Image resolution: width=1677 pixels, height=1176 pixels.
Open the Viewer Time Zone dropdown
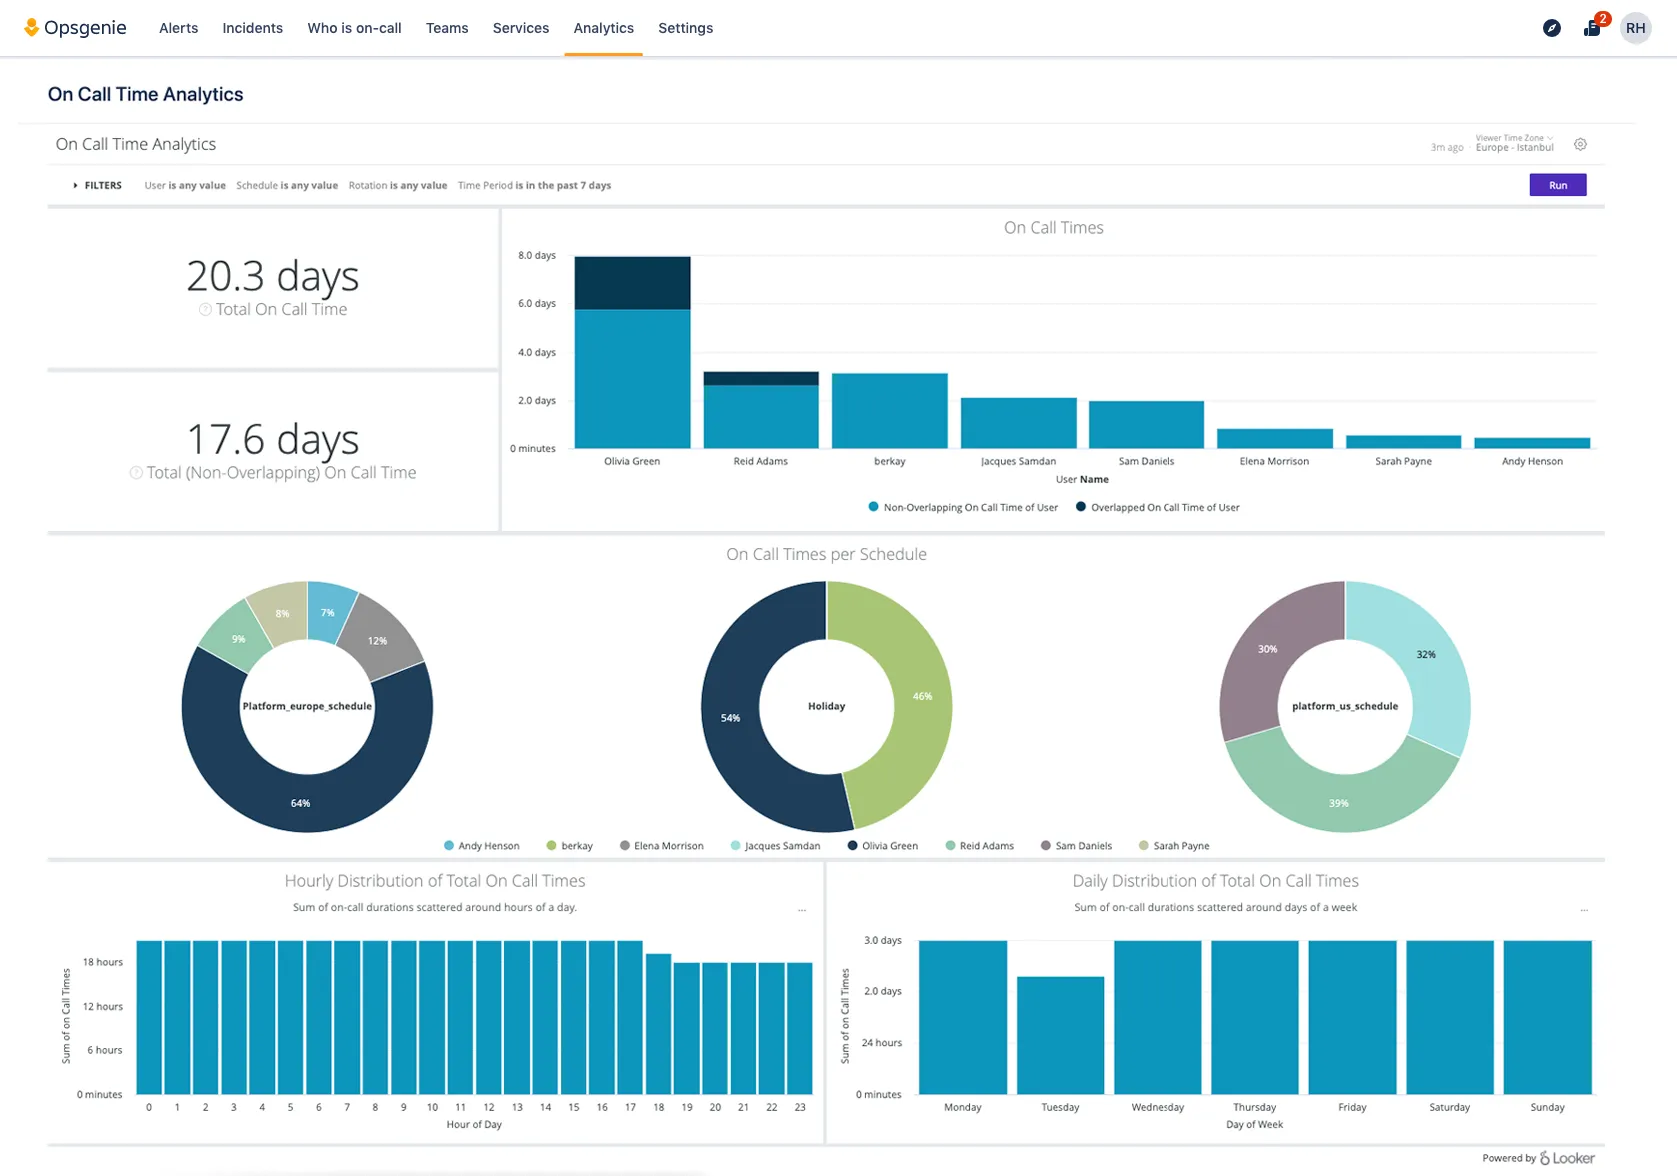click(x=1515, y=143)
